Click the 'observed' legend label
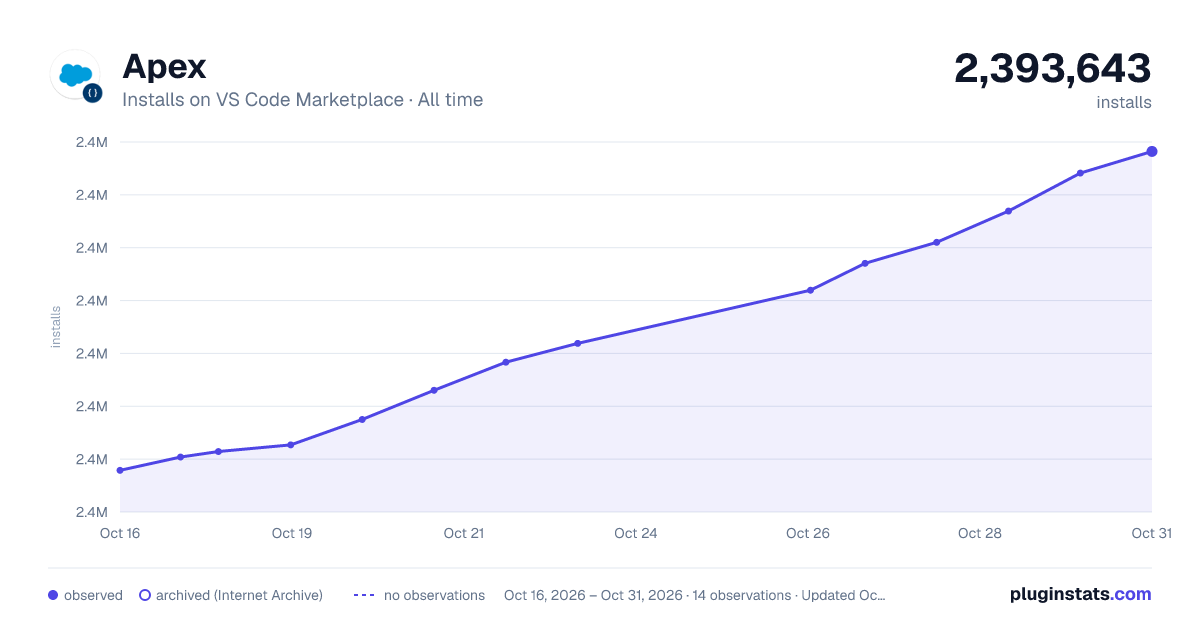 click(x=93, y=595)
